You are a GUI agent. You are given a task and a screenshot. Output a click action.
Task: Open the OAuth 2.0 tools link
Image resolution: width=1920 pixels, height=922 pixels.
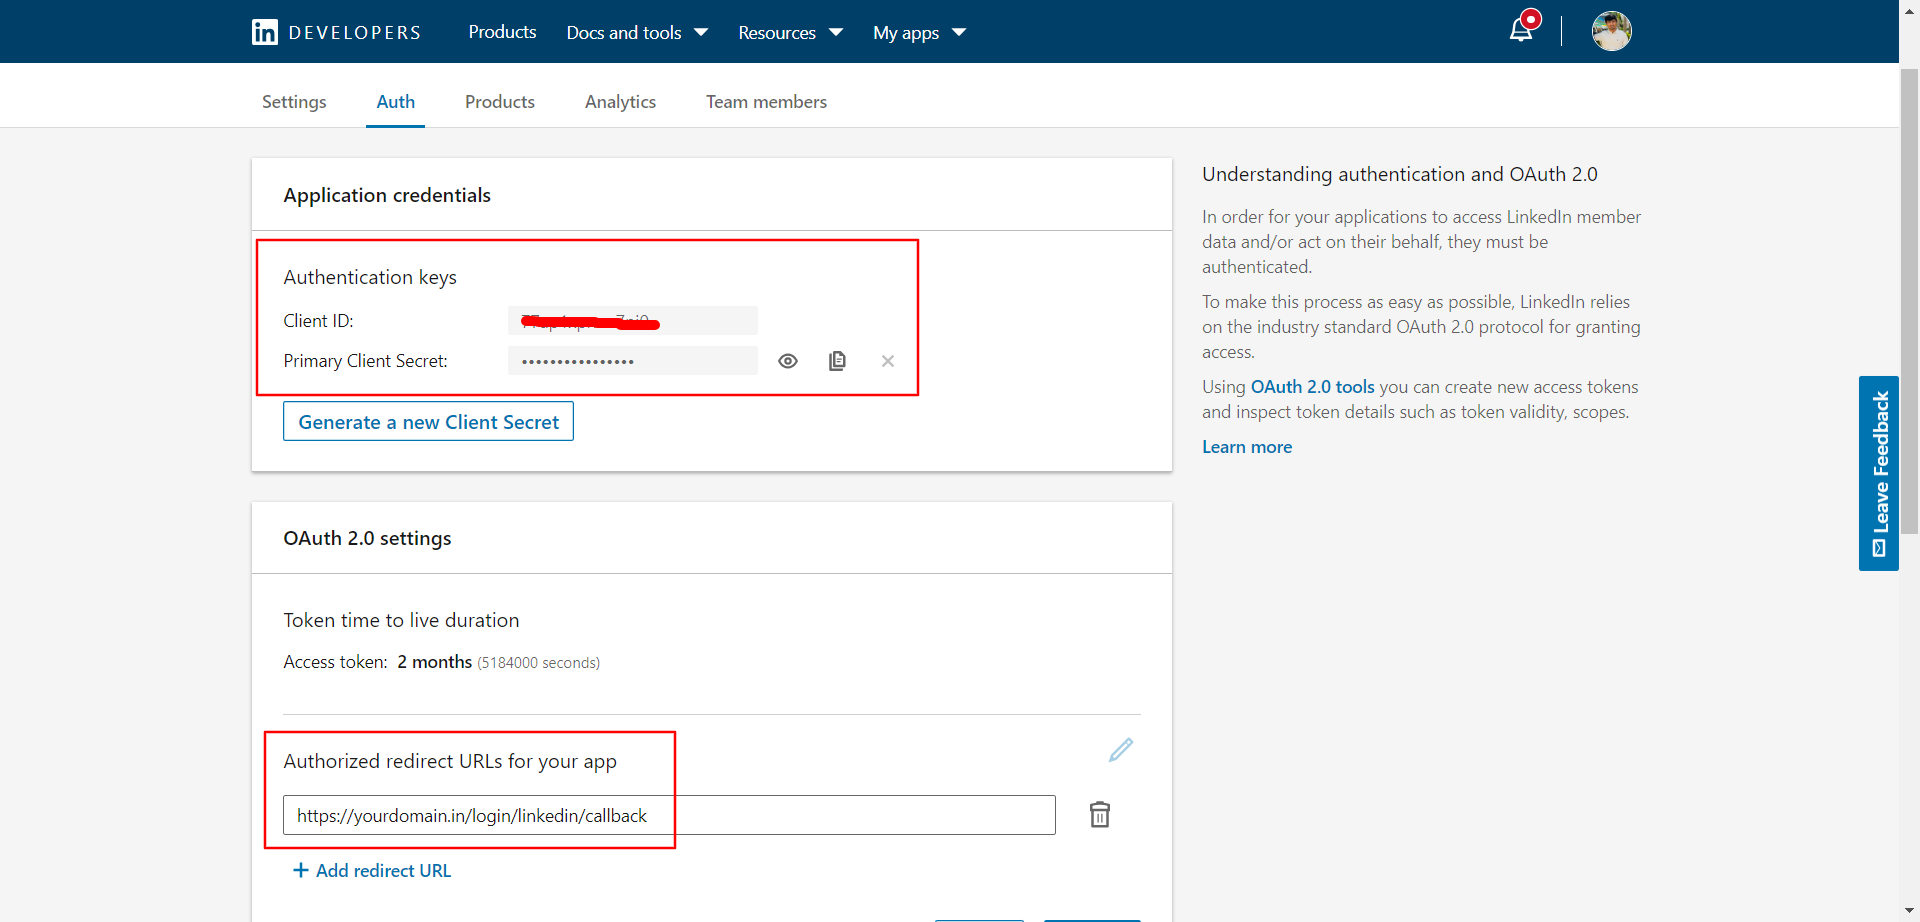point(1312,387)
